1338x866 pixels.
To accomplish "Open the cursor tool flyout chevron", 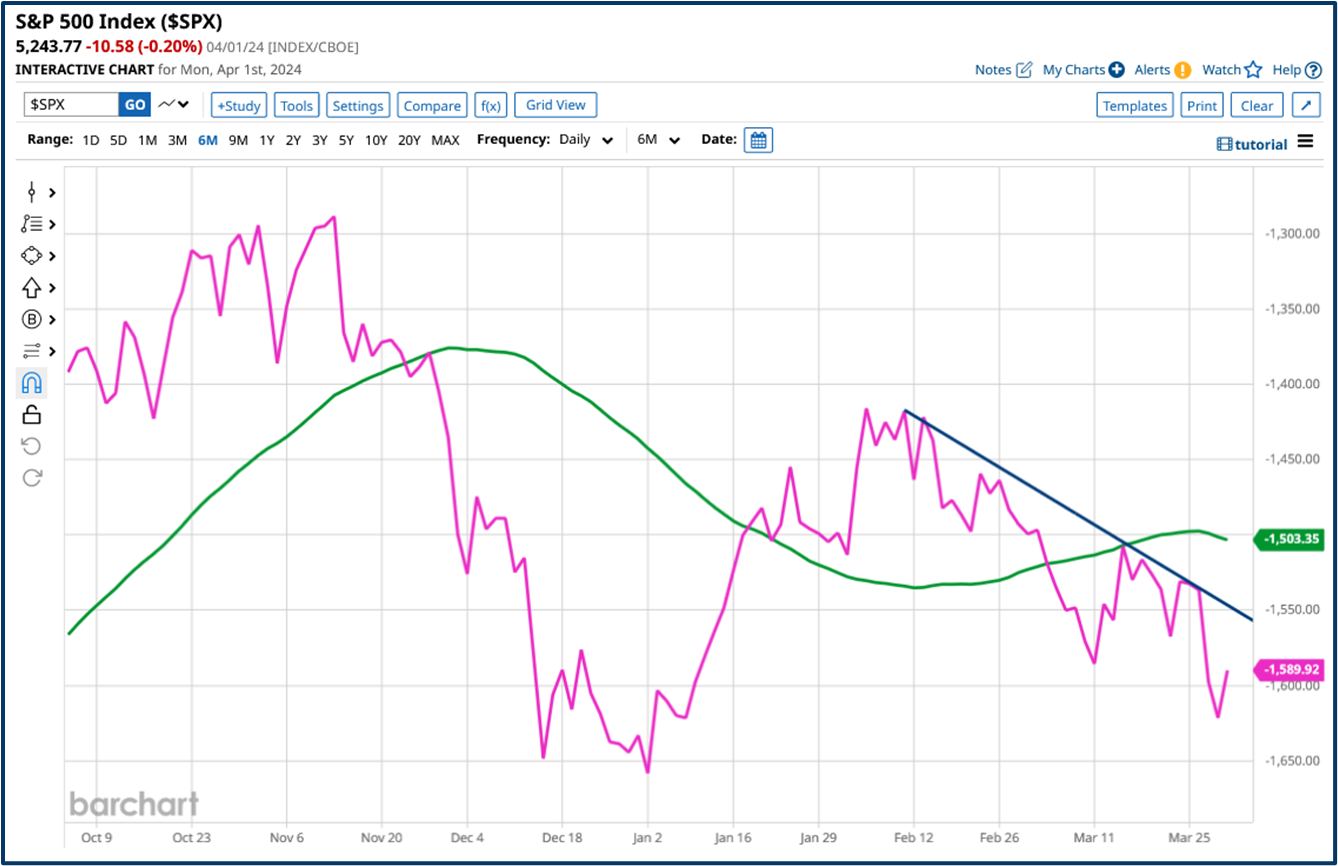I will [x=50, y=191].
